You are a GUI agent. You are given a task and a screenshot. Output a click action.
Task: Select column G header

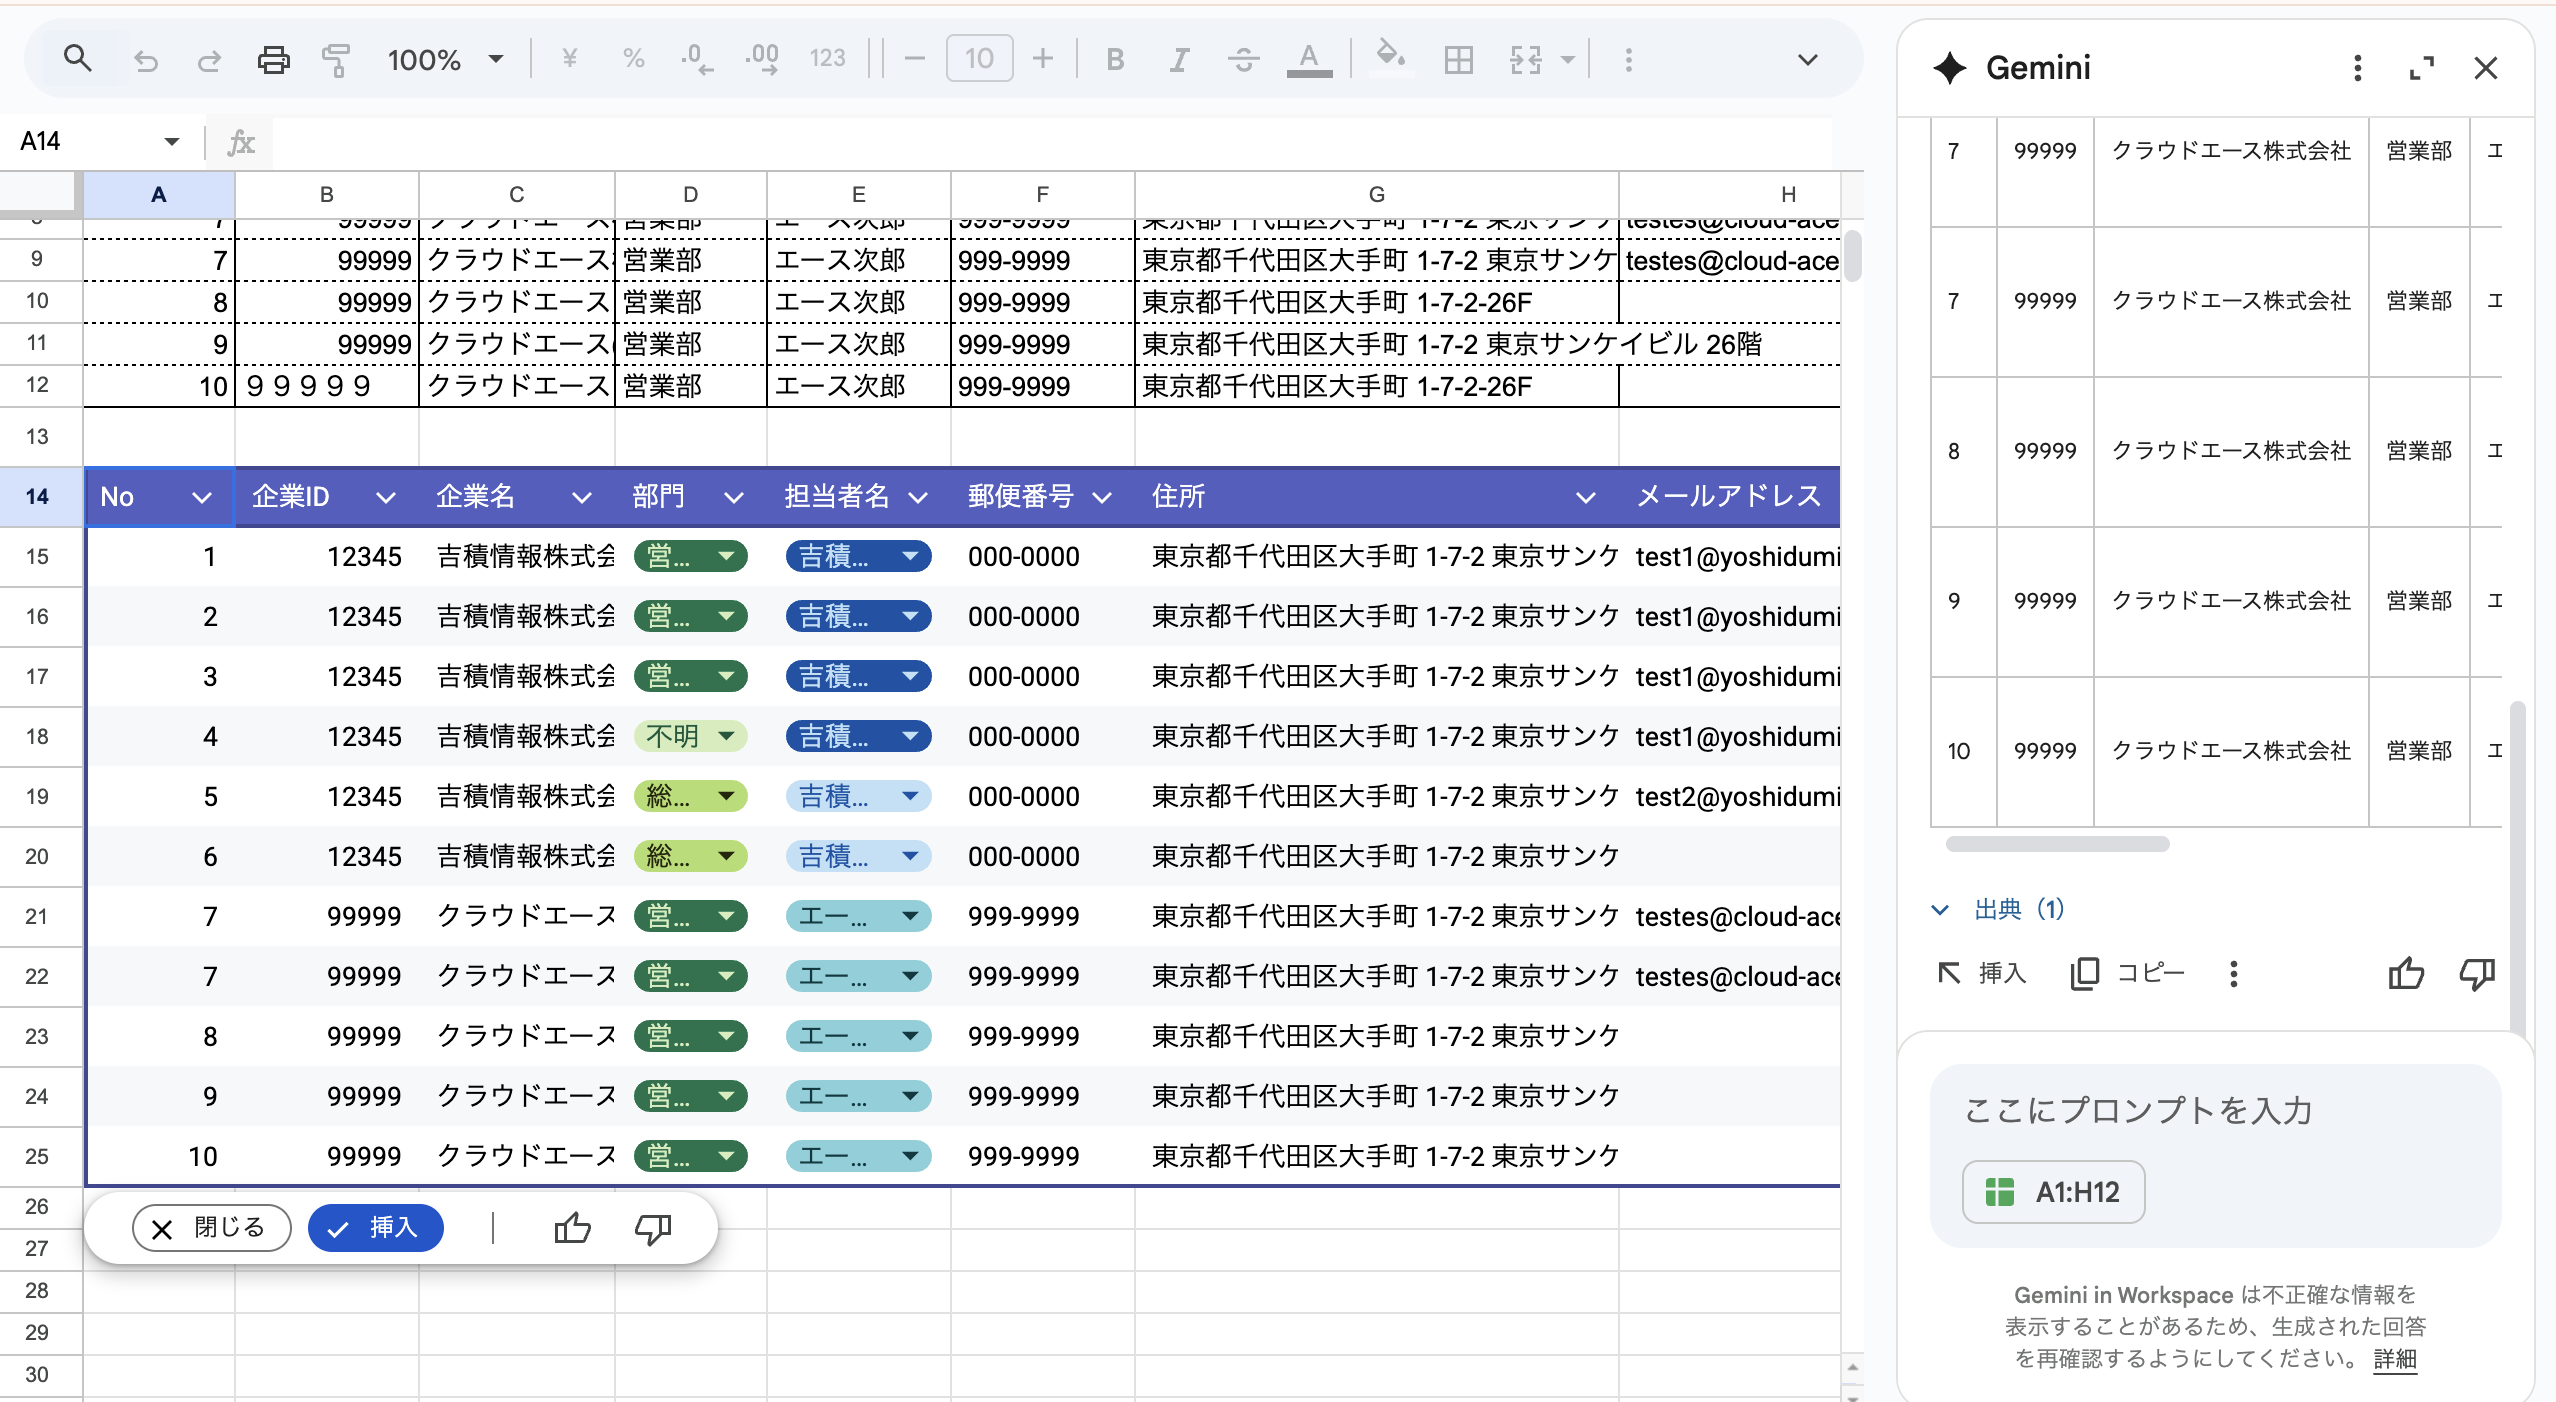click(x=1376, y=194)
